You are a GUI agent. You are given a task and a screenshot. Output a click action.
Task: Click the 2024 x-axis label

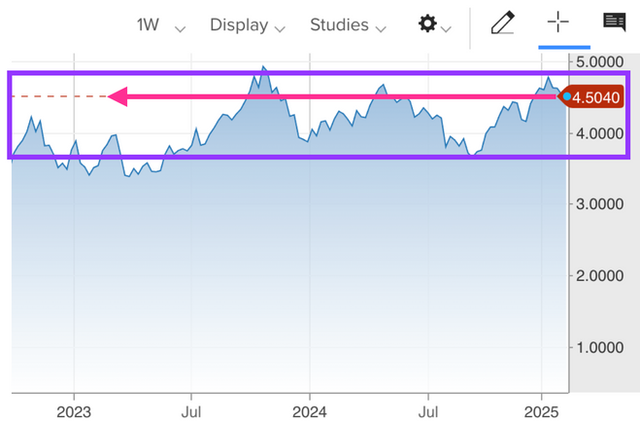click(309, 412)
